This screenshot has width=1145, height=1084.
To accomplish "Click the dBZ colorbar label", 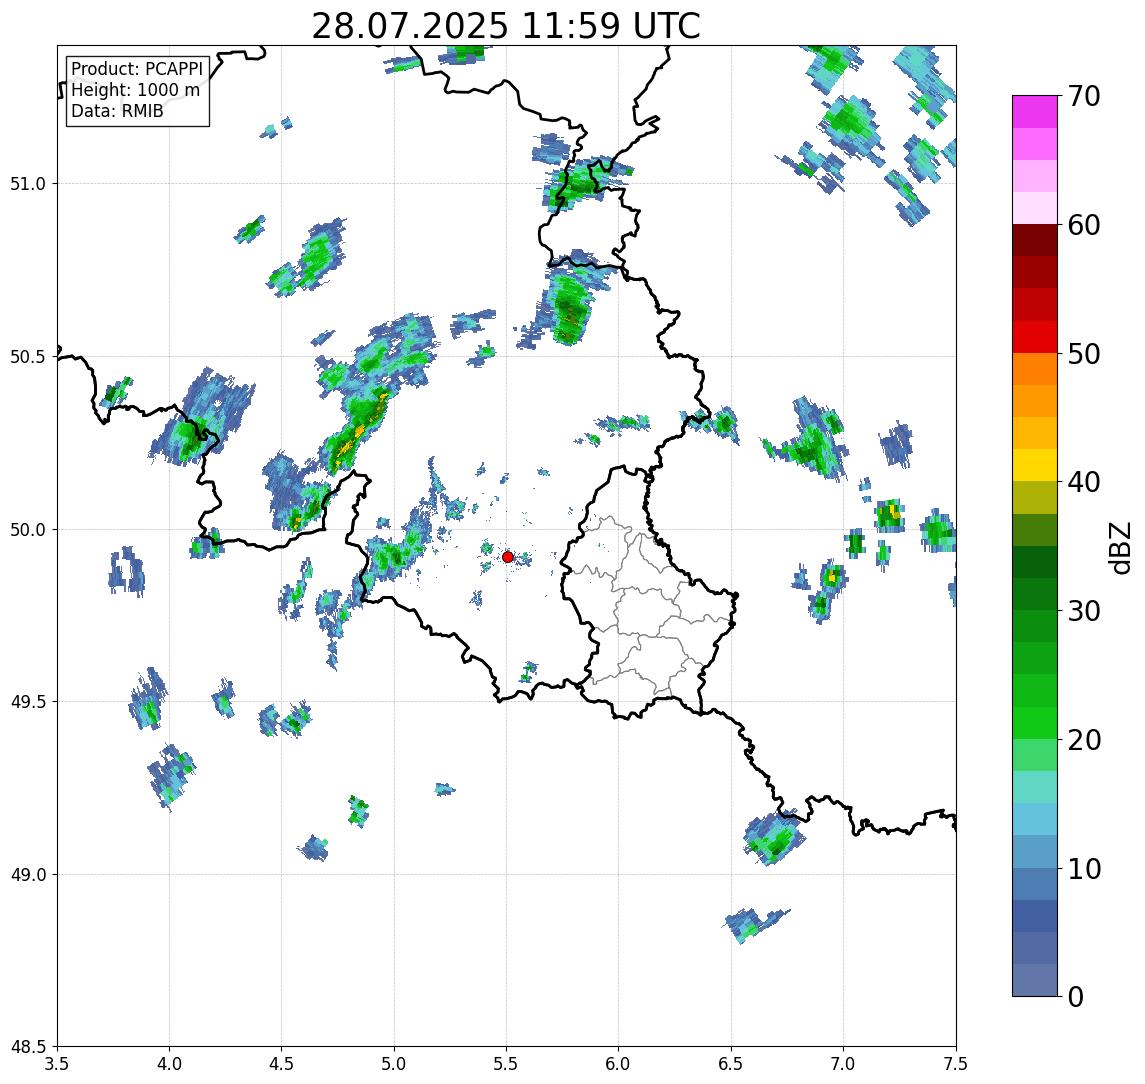I will (1119, 546).
